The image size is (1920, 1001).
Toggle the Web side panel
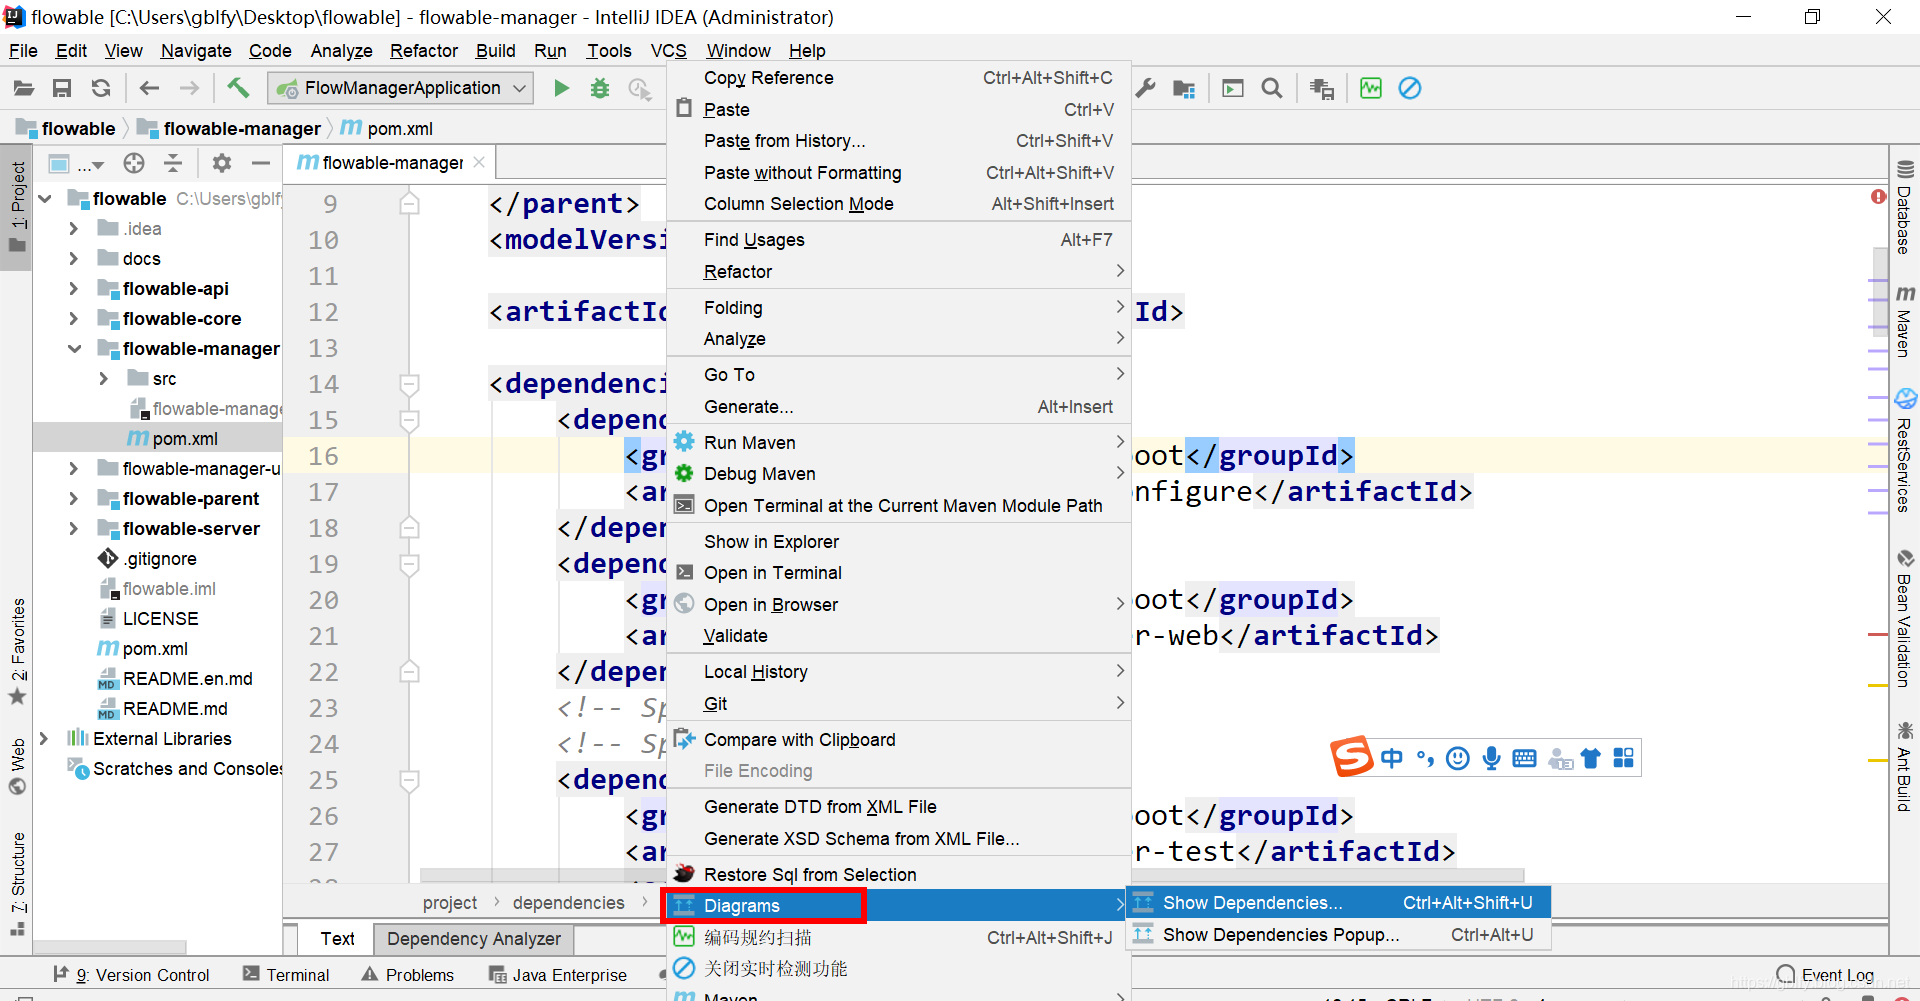click(17, 767)
